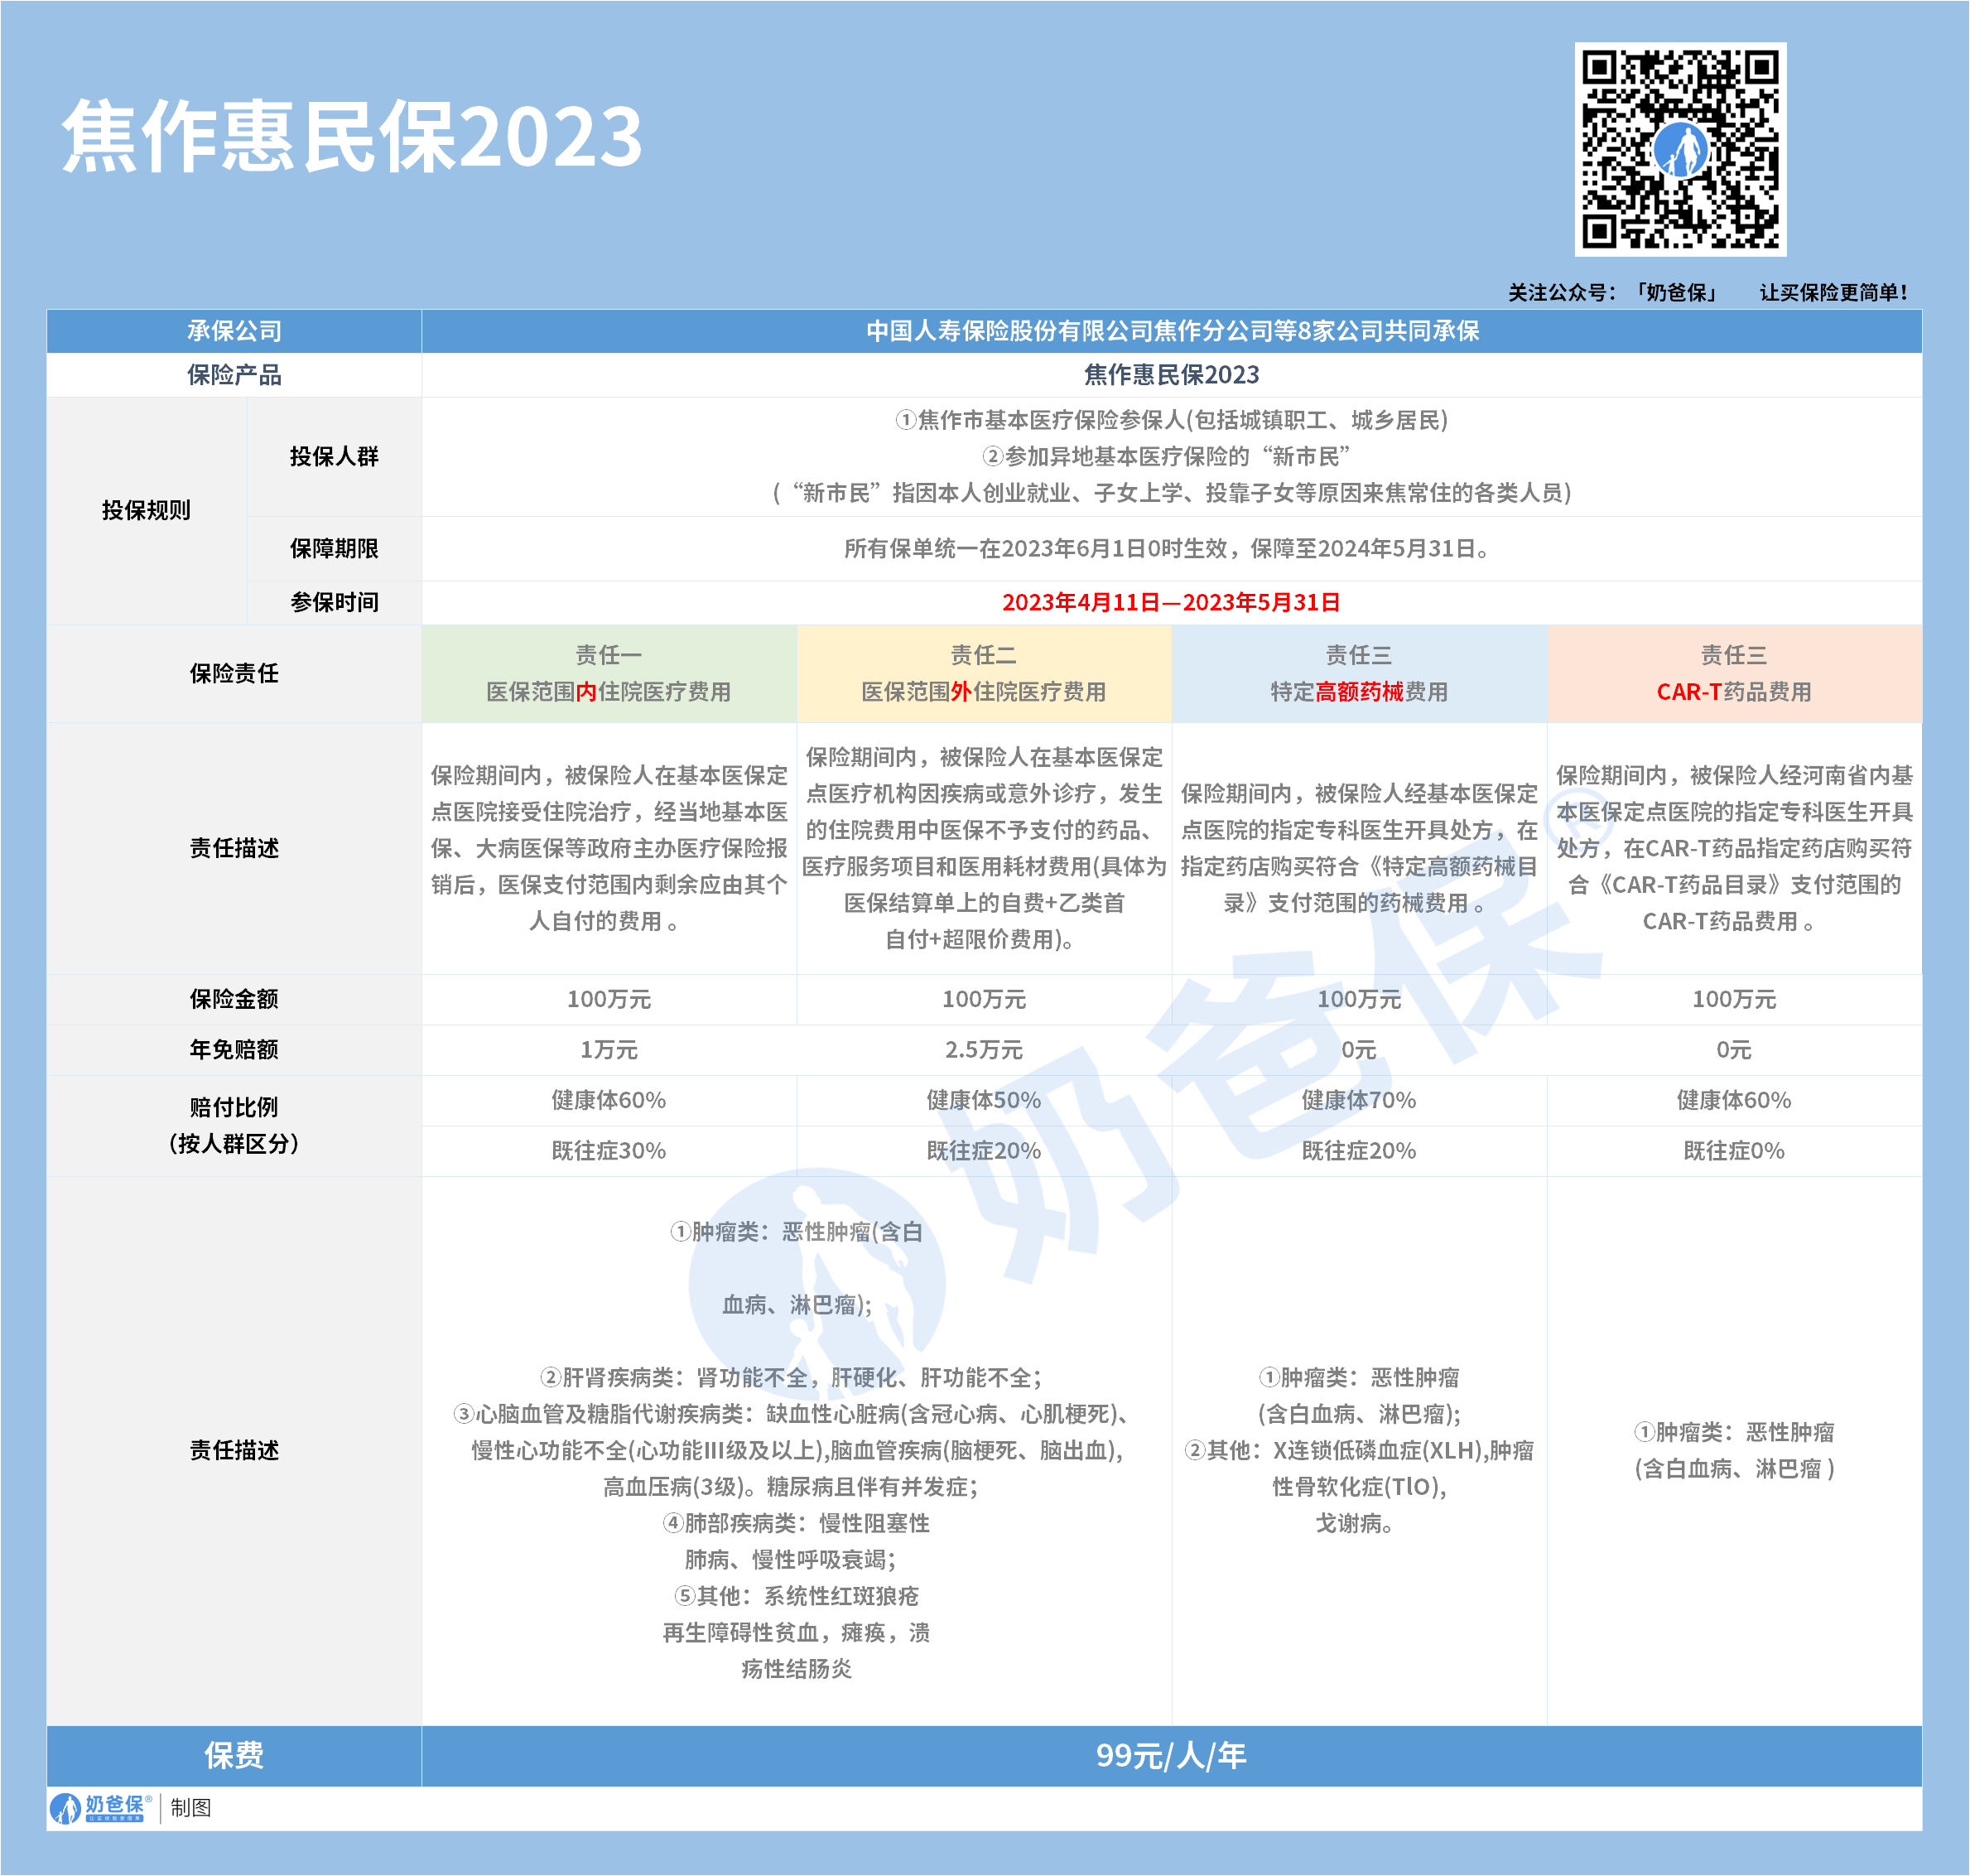Click the 投保规则 label
This screenshot has width=1970, height=1876.
tap(146, 510)
